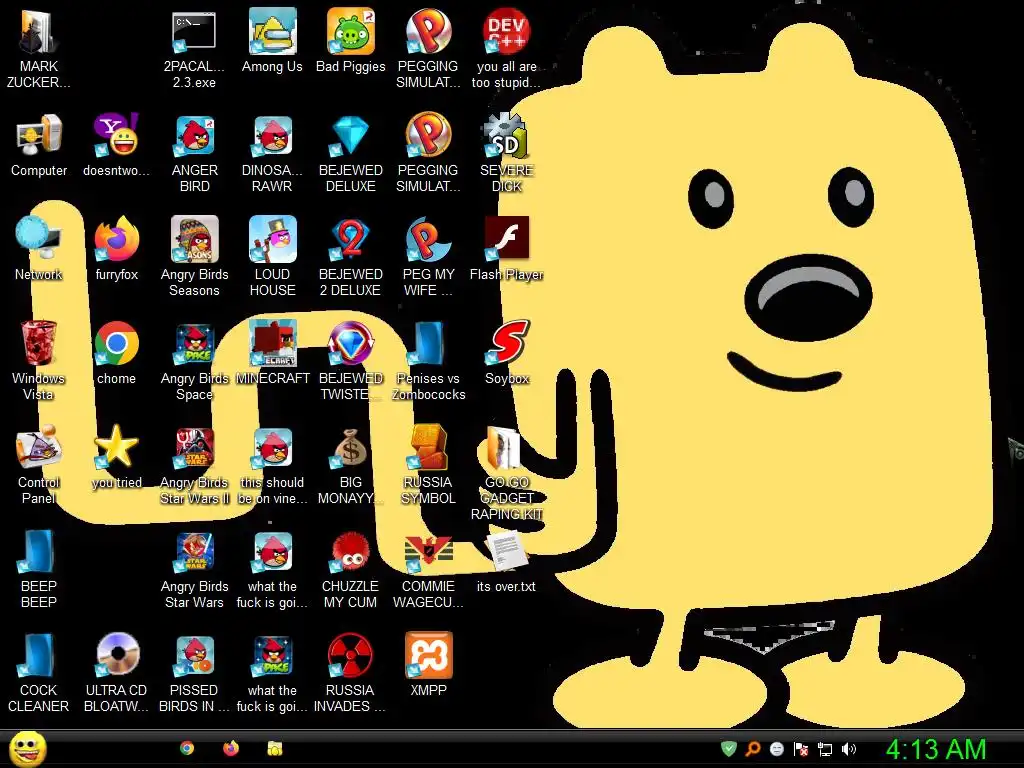Click the volume speaker tray icon
The height and width of the screenshot is (768, 1024).
[x=848, y=749]
